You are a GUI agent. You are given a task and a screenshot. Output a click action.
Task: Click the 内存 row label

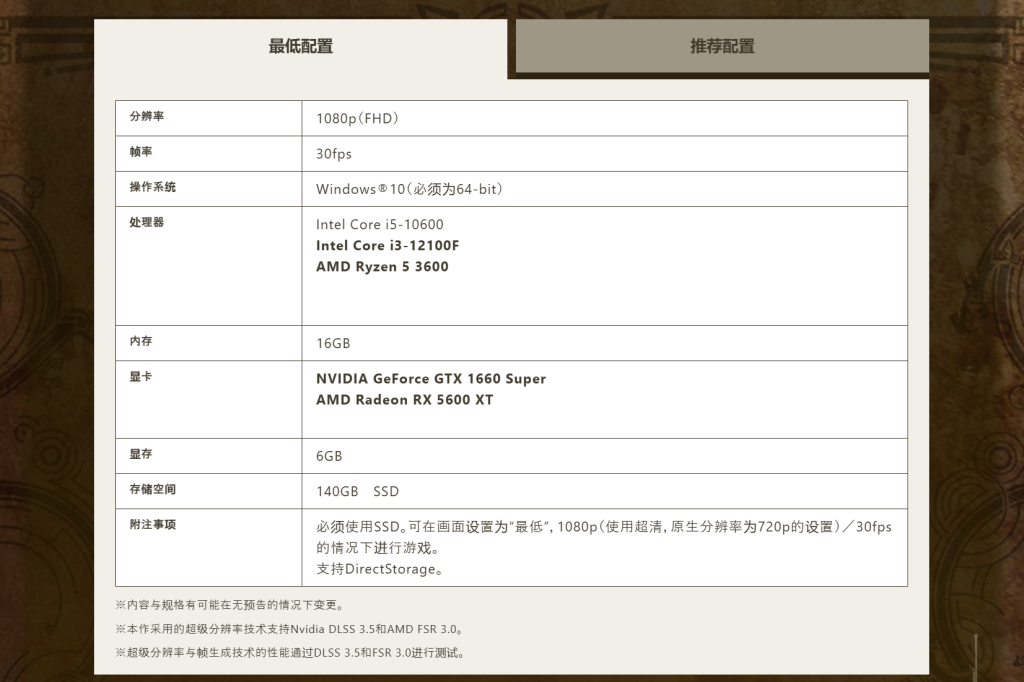pyautogui.click(x=141, y=341)
